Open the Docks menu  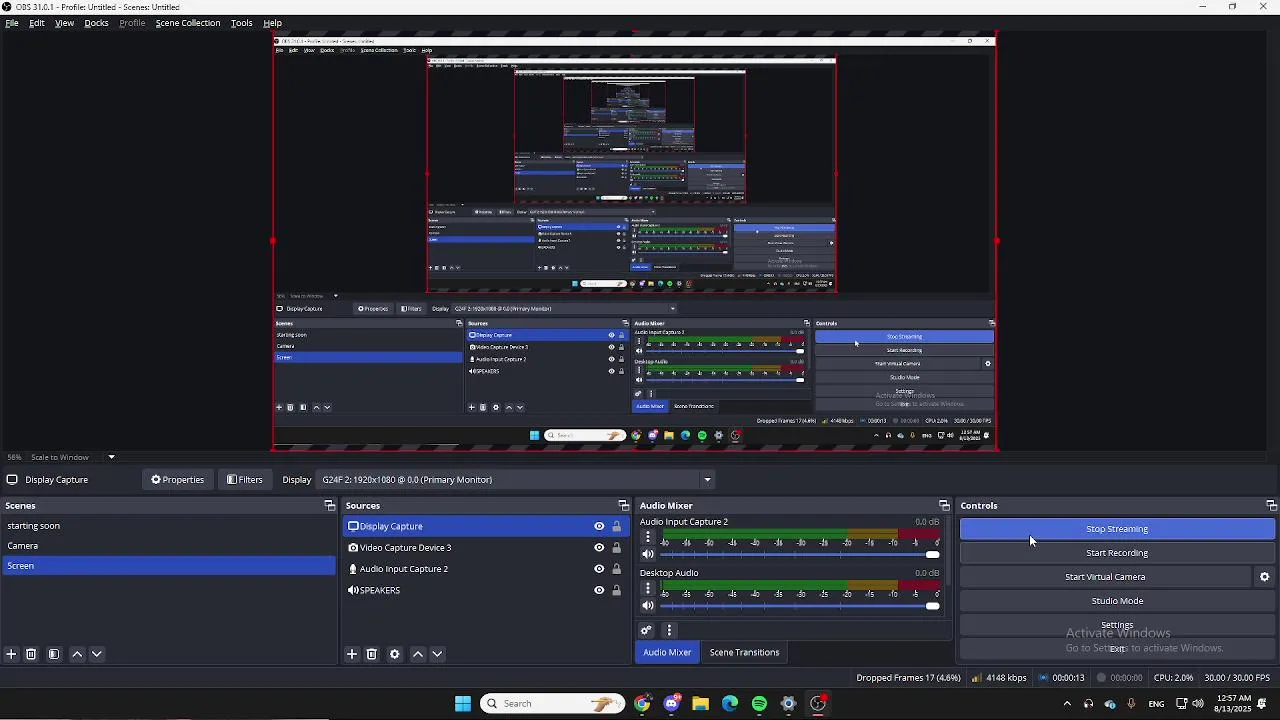coord(96,23)
